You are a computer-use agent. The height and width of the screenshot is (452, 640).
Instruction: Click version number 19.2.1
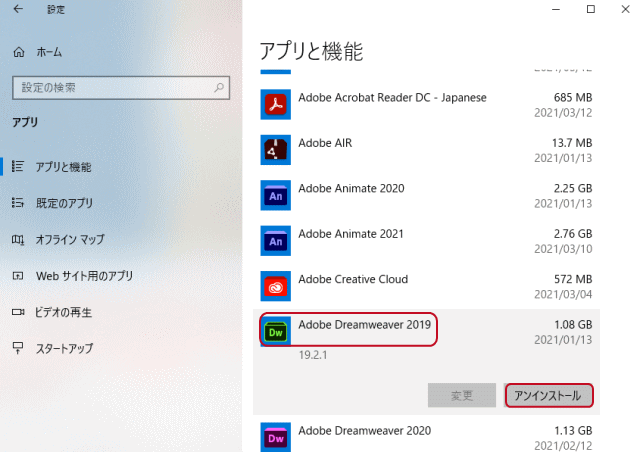click(x=313, y=355)
